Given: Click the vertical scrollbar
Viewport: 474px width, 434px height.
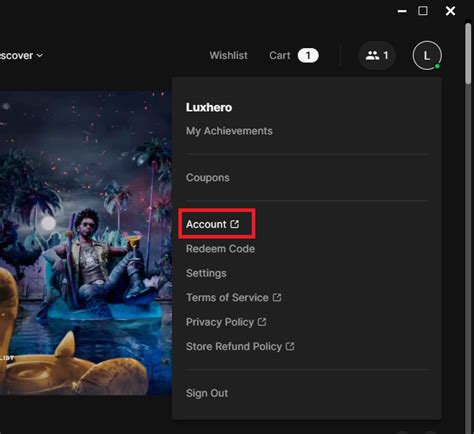Looking at the screenshot, I should pyautogui.click(x=468, y=53).
